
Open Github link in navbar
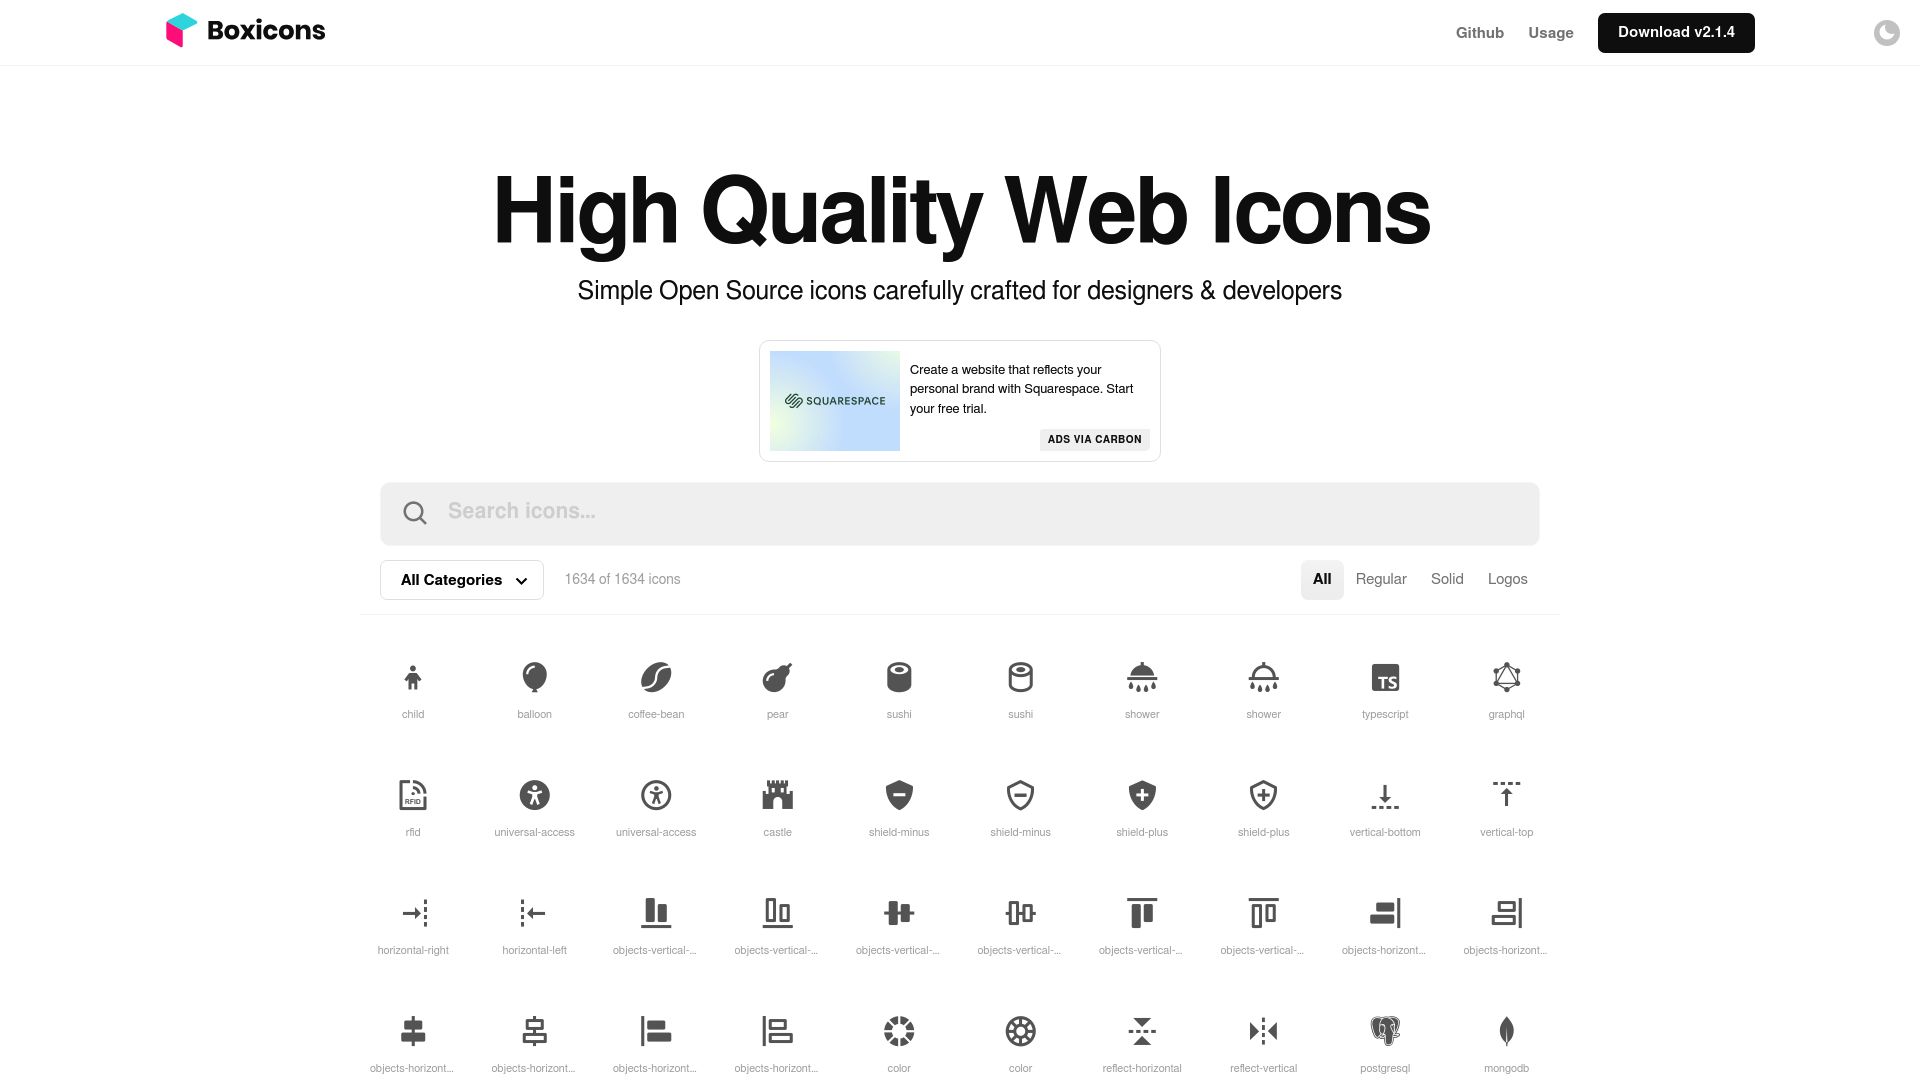pyautogui.click(x=1478, y=32)
